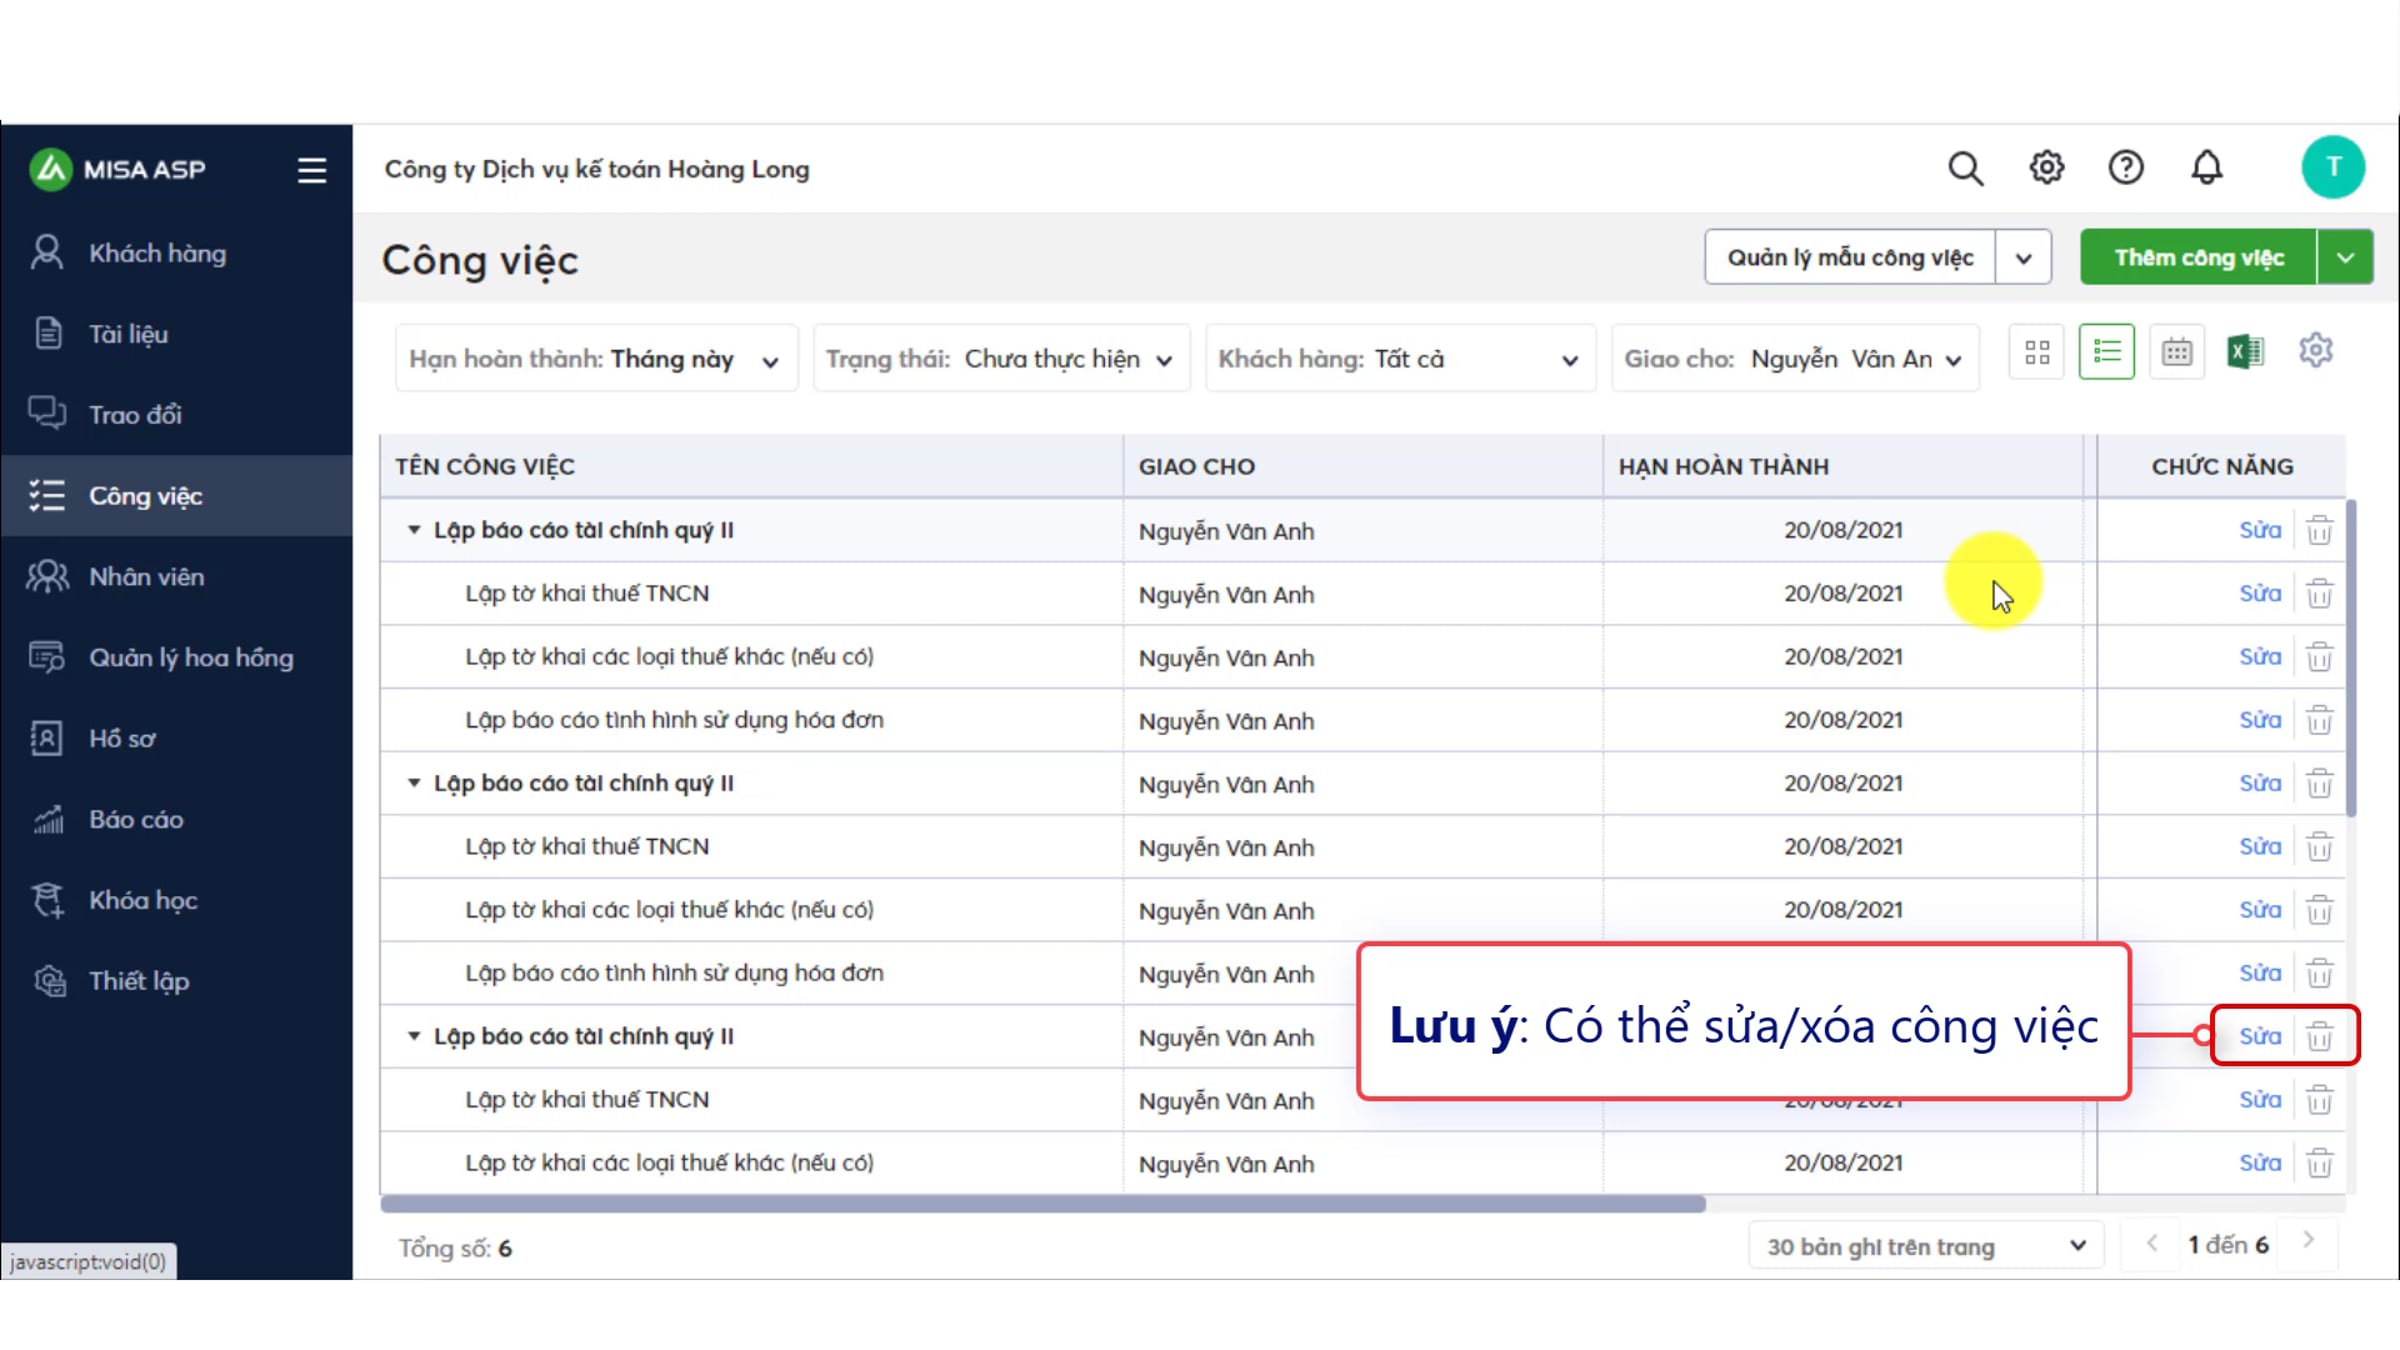Viewport: 2400px width, 1350px height.
Task: Delete first Lập tờ khai các loại thuế khác
Action: click(x=2320, y=657)
